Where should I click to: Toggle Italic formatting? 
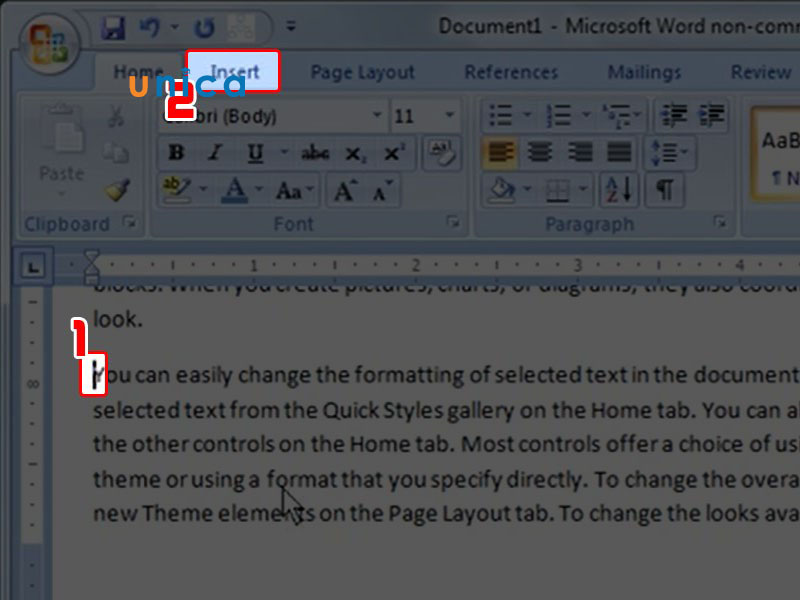pos(215,153)
